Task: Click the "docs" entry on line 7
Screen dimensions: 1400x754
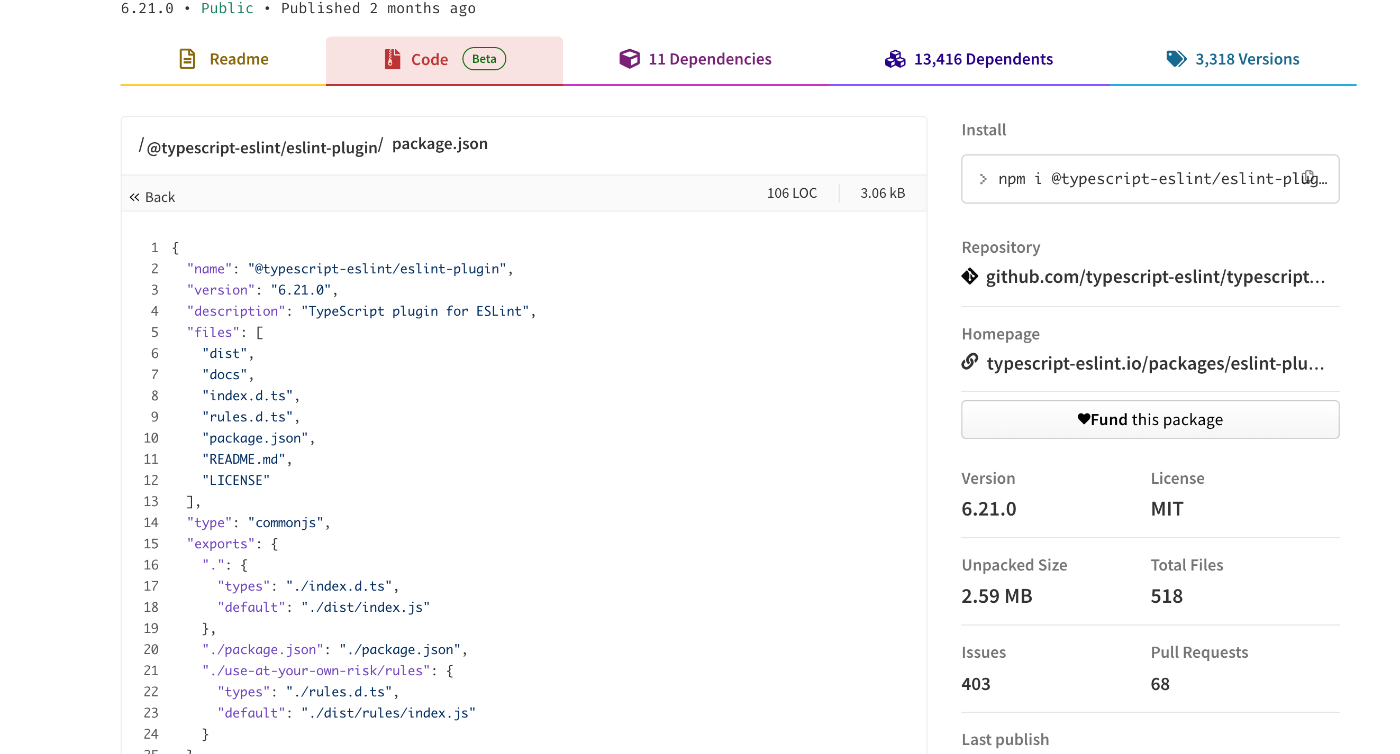Action: pyautogui.click(x=225, y=375)
